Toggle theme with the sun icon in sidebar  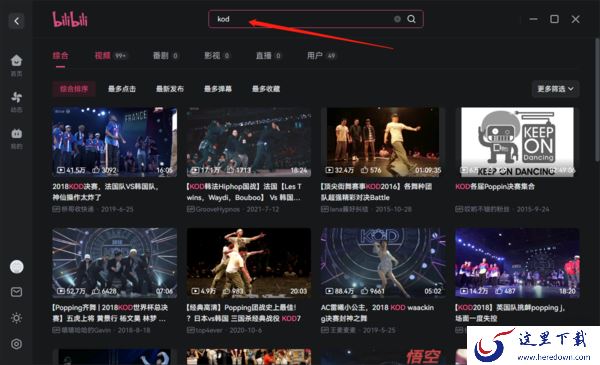tap(16, 318)
